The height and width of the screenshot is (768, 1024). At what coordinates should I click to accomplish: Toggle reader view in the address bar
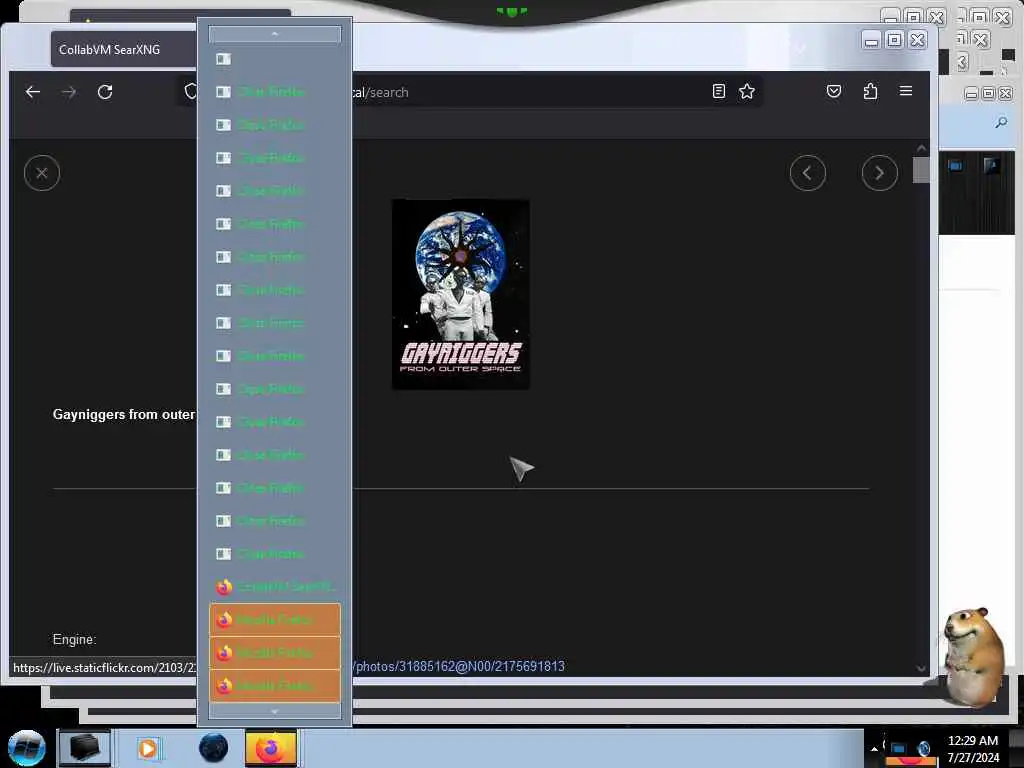(x=718, y=91)
